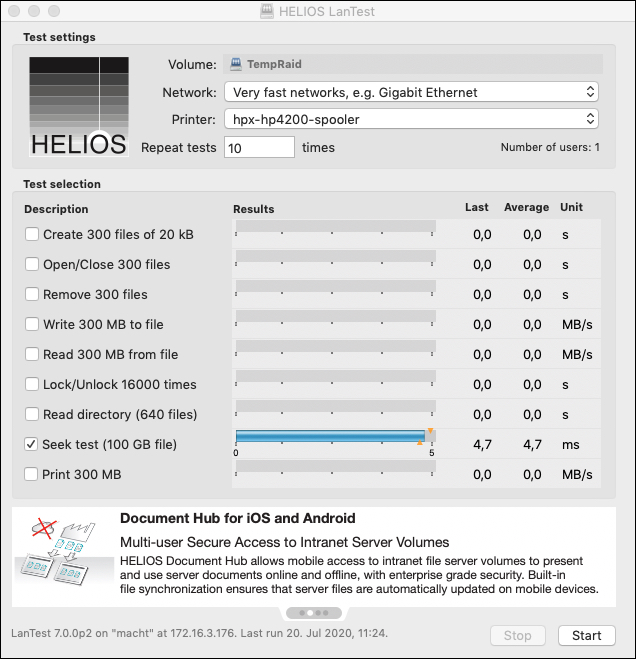
Task: Click the blue Seek test result bar
Action: [x=330, y=436]
